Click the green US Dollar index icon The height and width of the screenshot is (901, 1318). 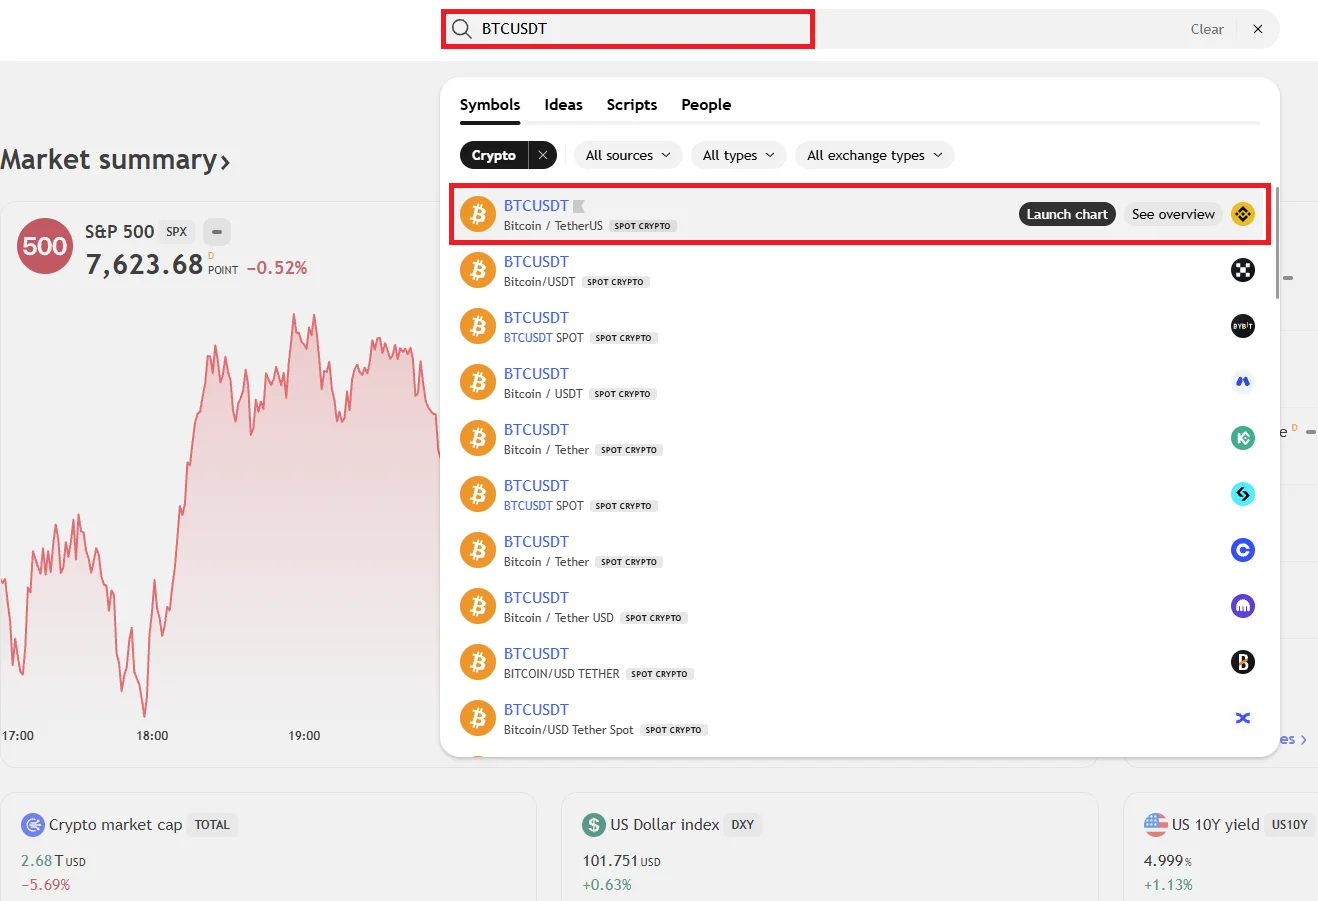594,825
